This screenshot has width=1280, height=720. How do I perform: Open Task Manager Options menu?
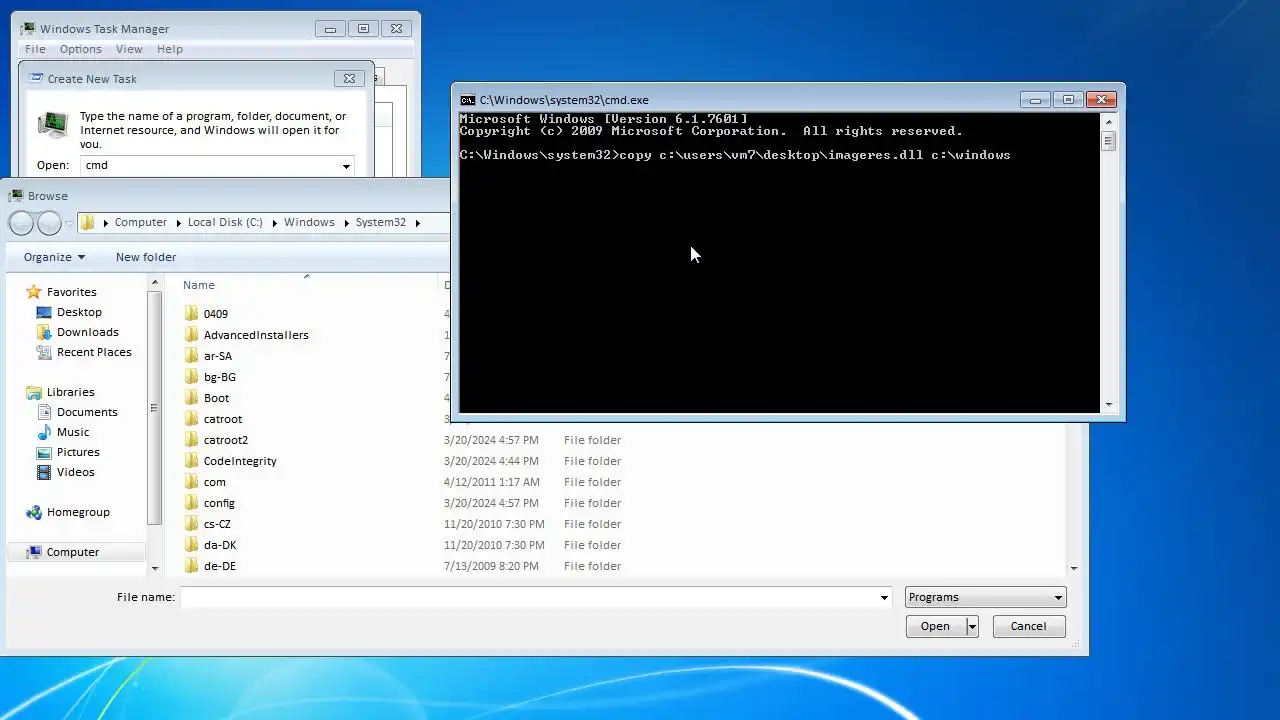[x=80, y=49]
